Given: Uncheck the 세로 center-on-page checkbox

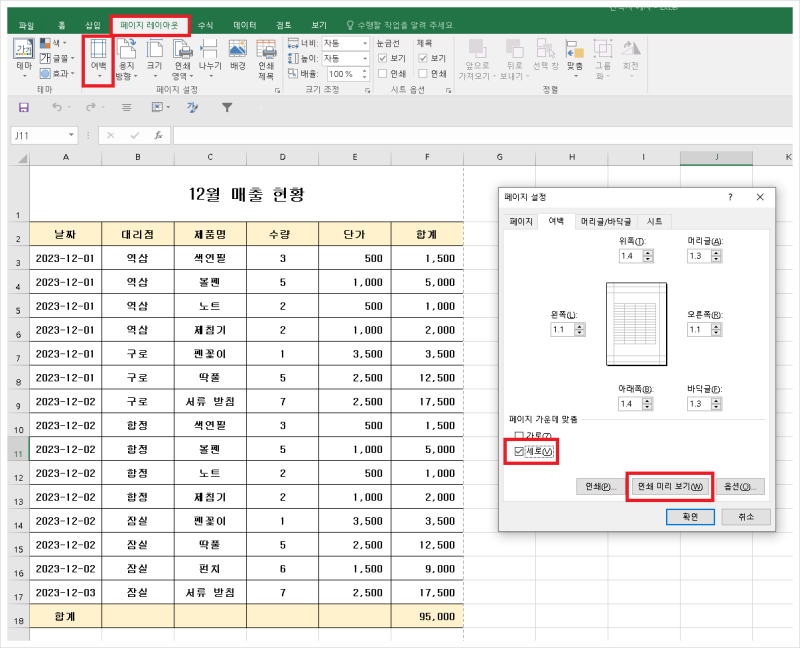Looking at the screenshot, I should click(x=519, y=452).
